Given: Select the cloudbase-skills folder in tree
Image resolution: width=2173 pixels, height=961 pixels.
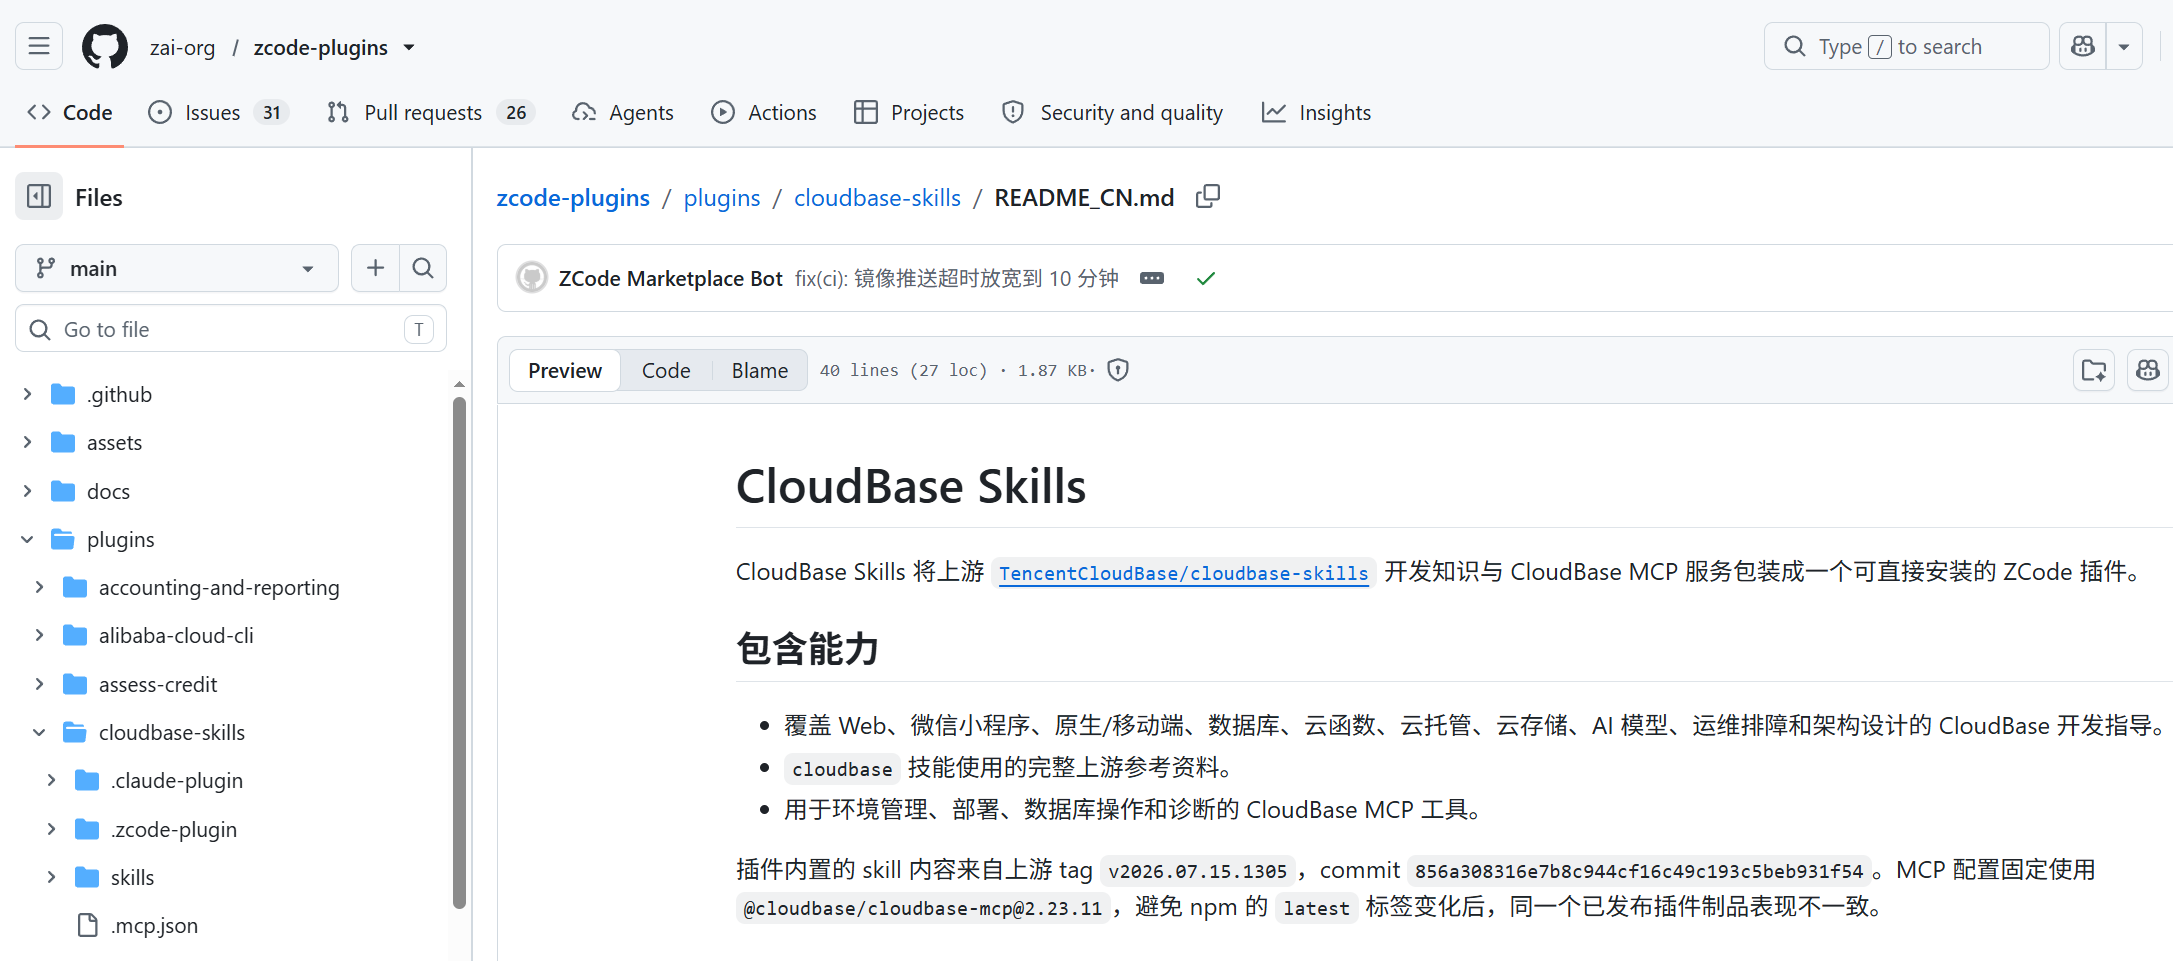Looking at the screenshot, I should (172, 732).
